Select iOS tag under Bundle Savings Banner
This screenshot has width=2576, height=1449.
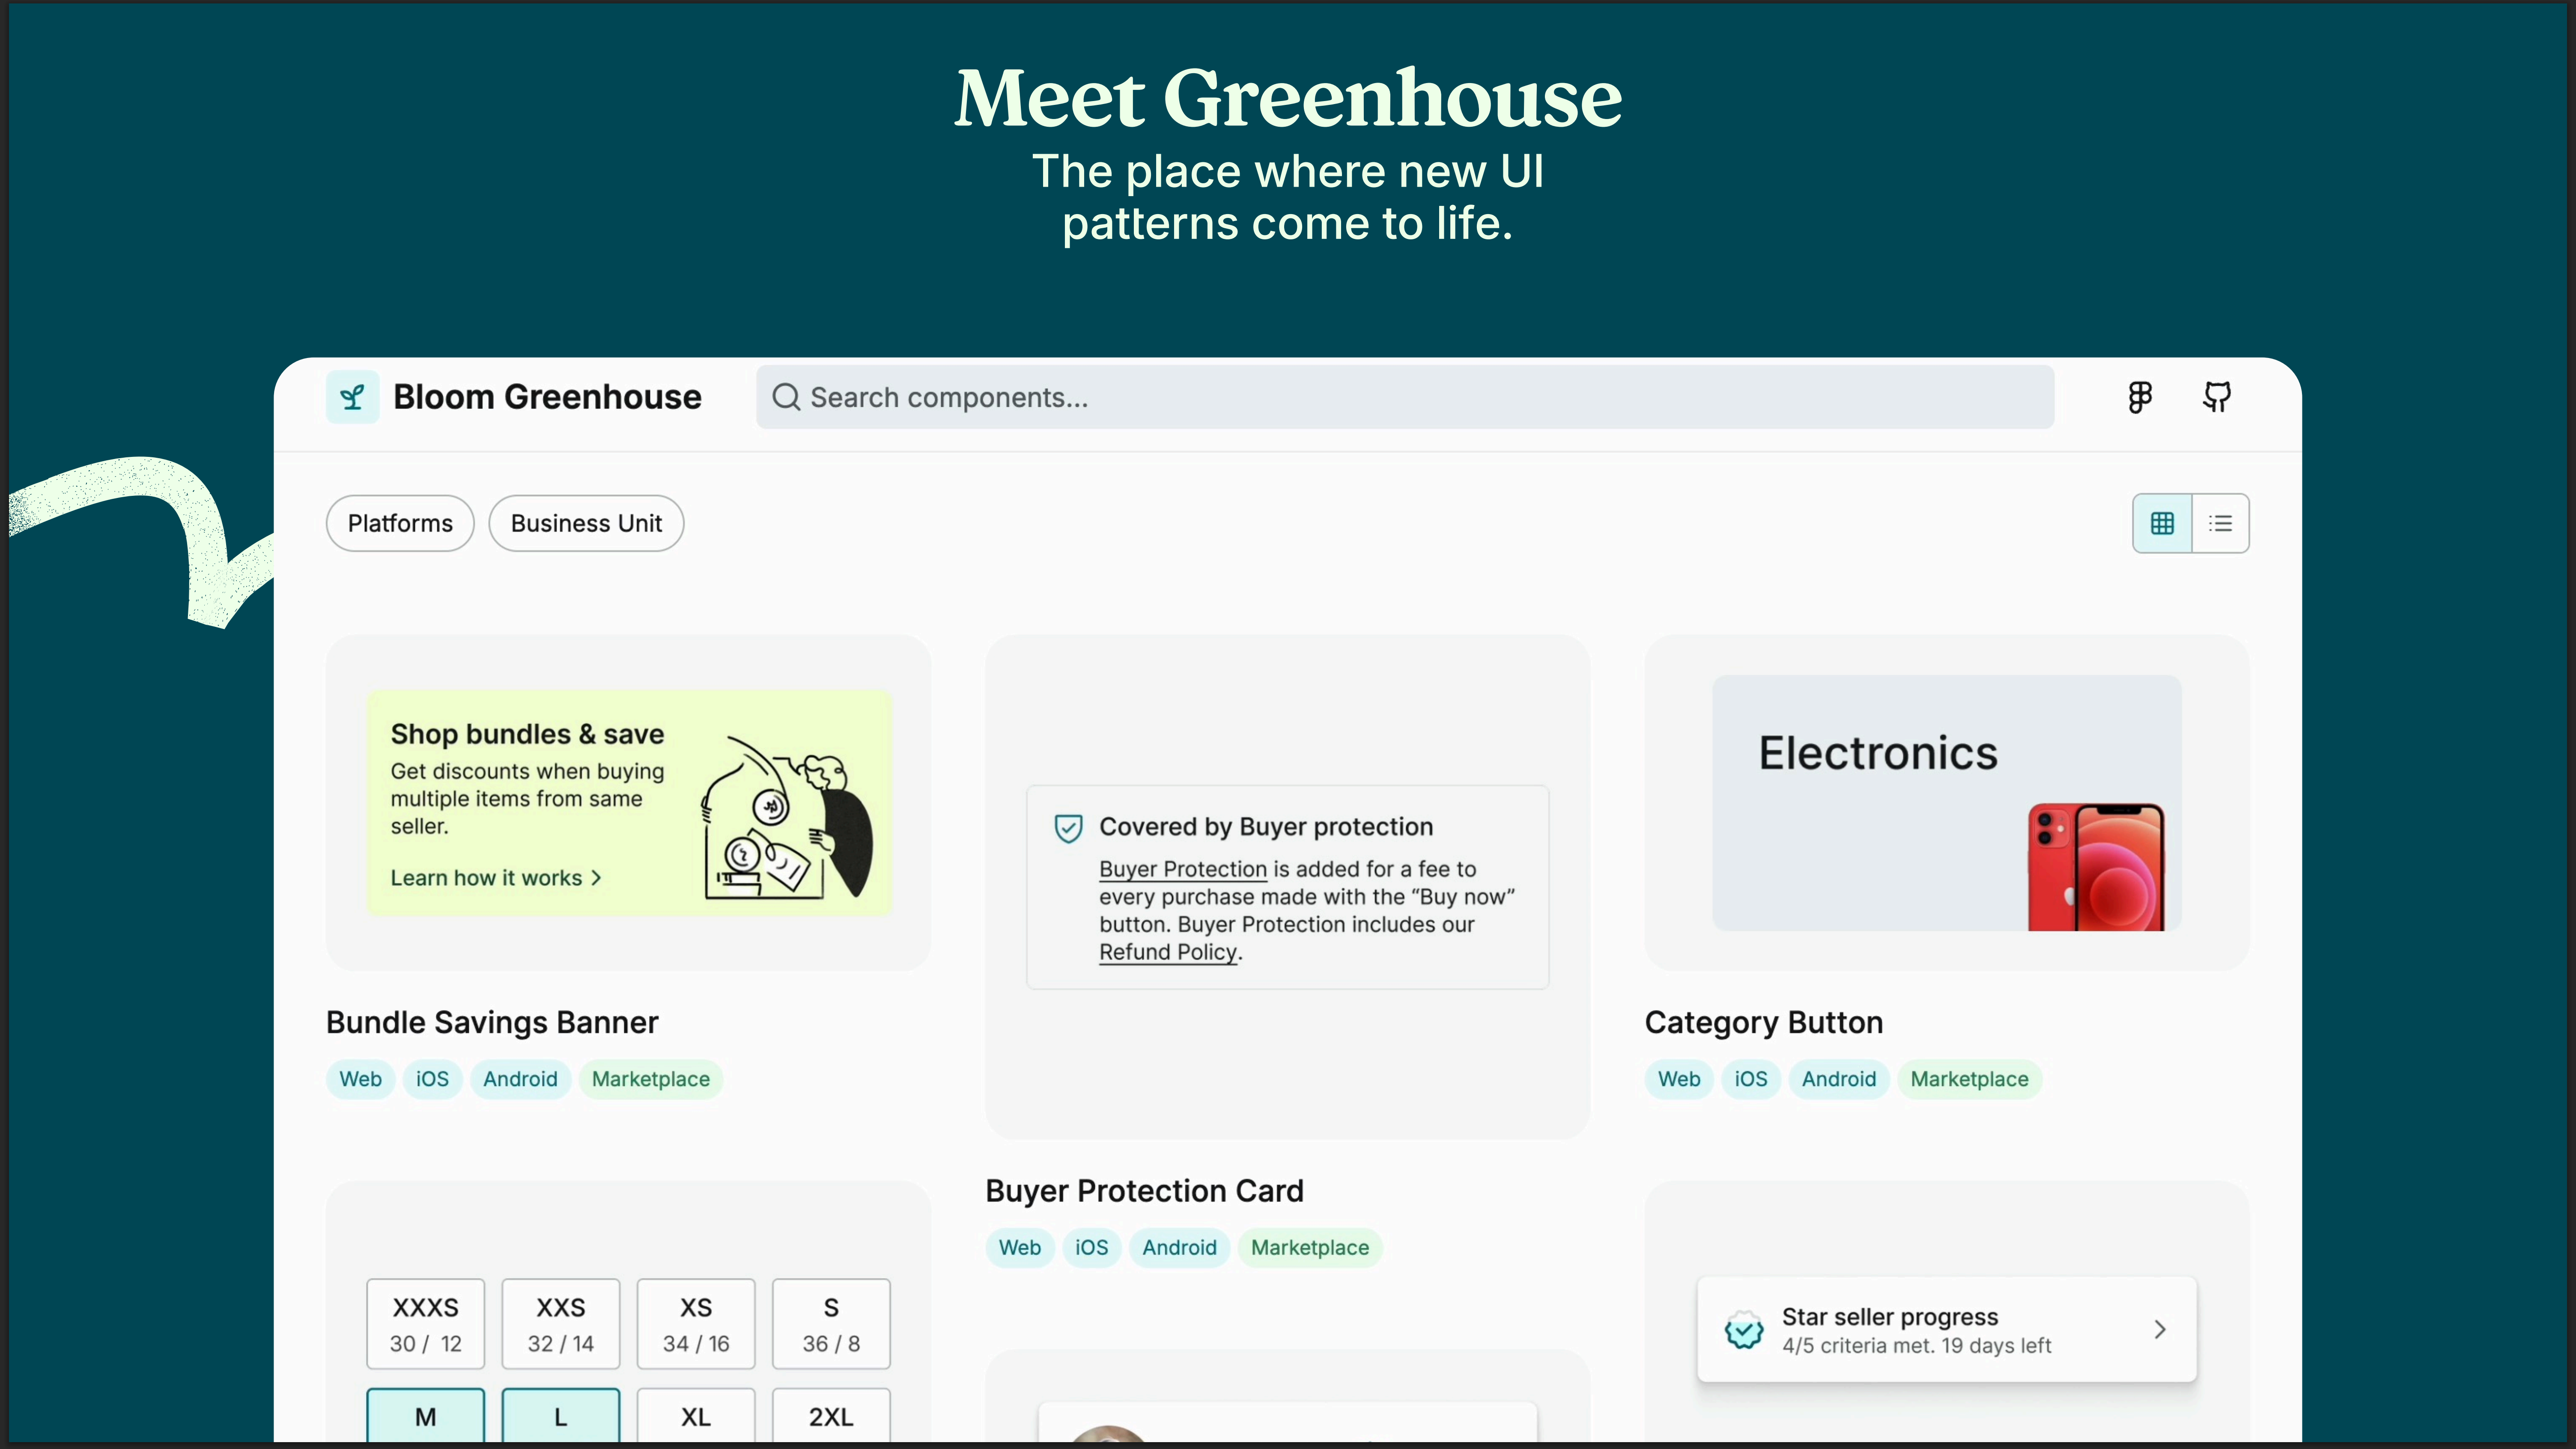point(432,1079)
